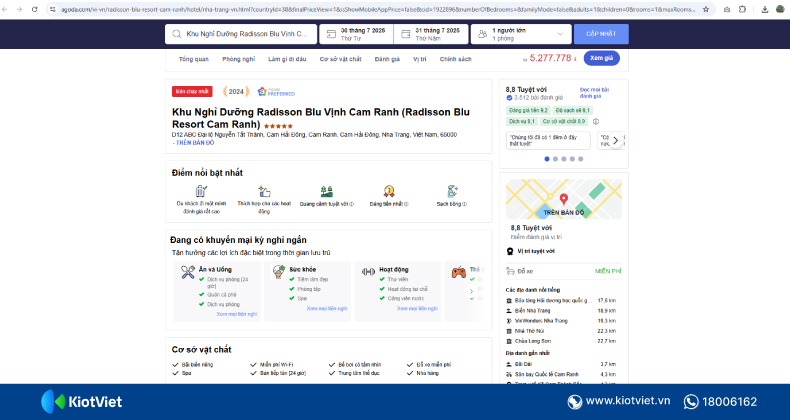Image resolution: width=790 pixels, height=420 pixels.
Task: Click TRÊN BẢN ĐỒ link under address
Action: click(194, 143)
